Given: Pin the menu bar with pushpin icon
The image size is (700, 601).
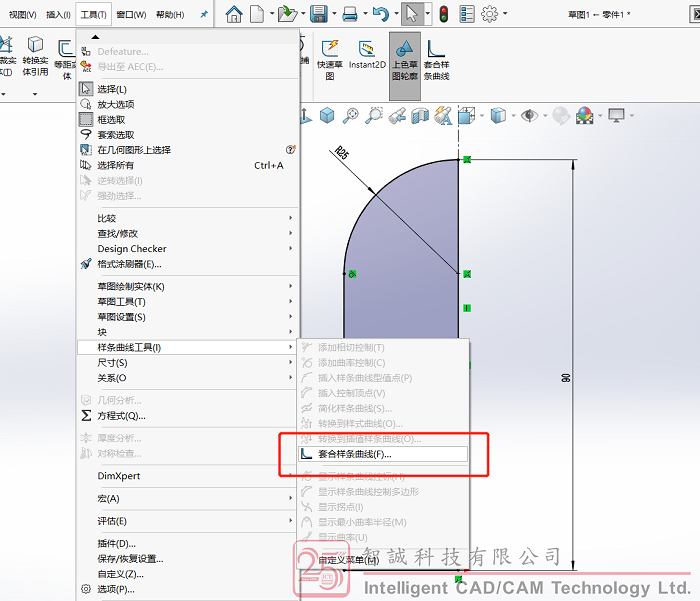Looking at the screenshot, I should pyautogui.click(x=204, y=14).
